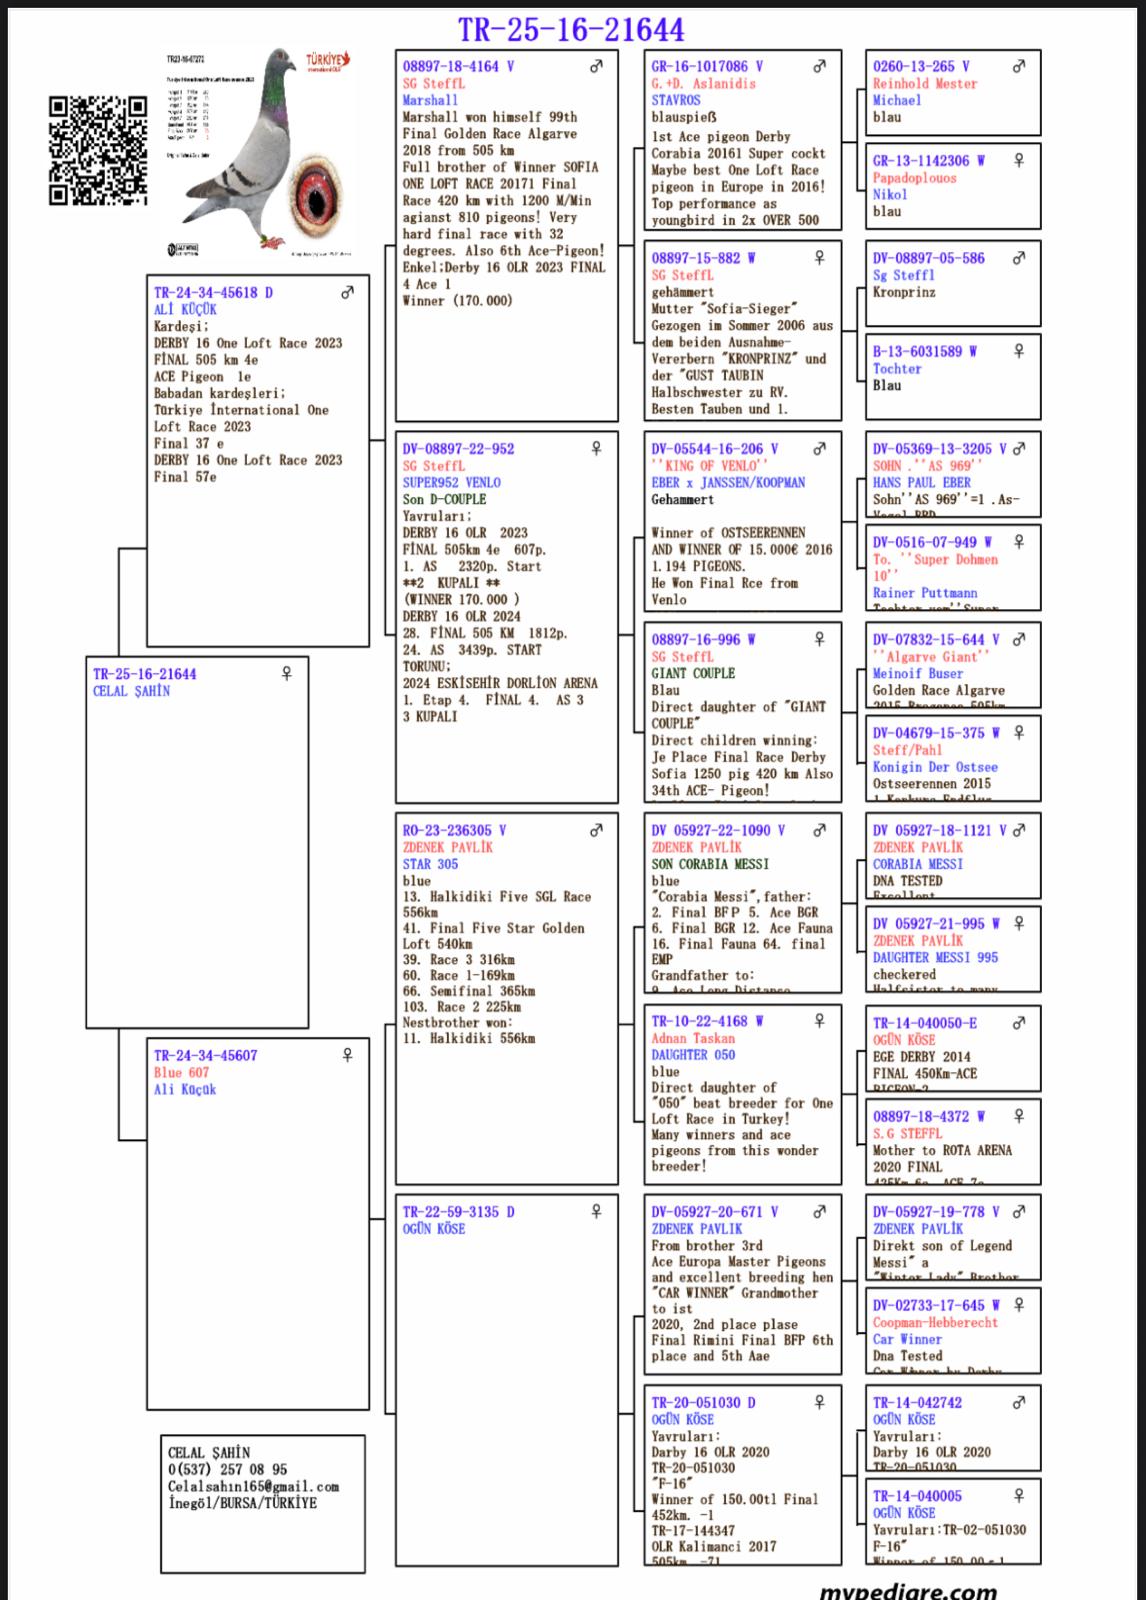This screenshot has width=1146, height=1600.
Task: Click female symbol in the TR-22-59-3135 box
Action: pyautogui.click(x=596, y=1212)
